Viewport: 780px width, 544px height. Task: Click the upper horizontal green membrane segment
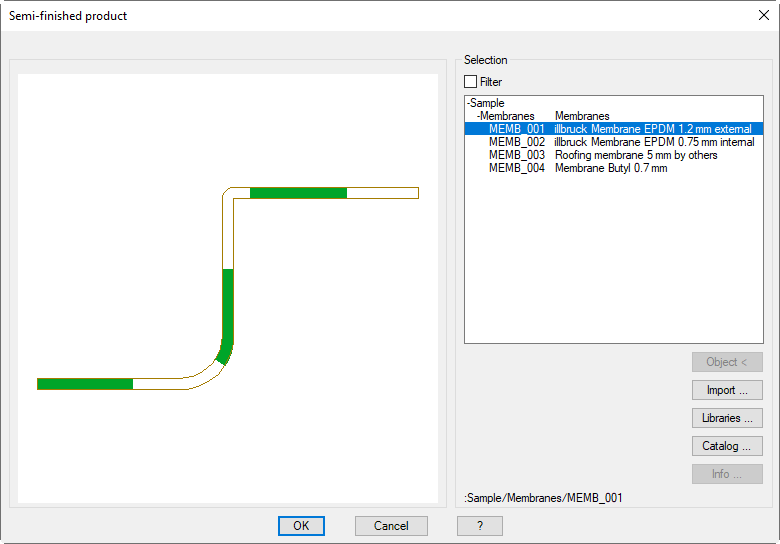[x=298, y=193]
